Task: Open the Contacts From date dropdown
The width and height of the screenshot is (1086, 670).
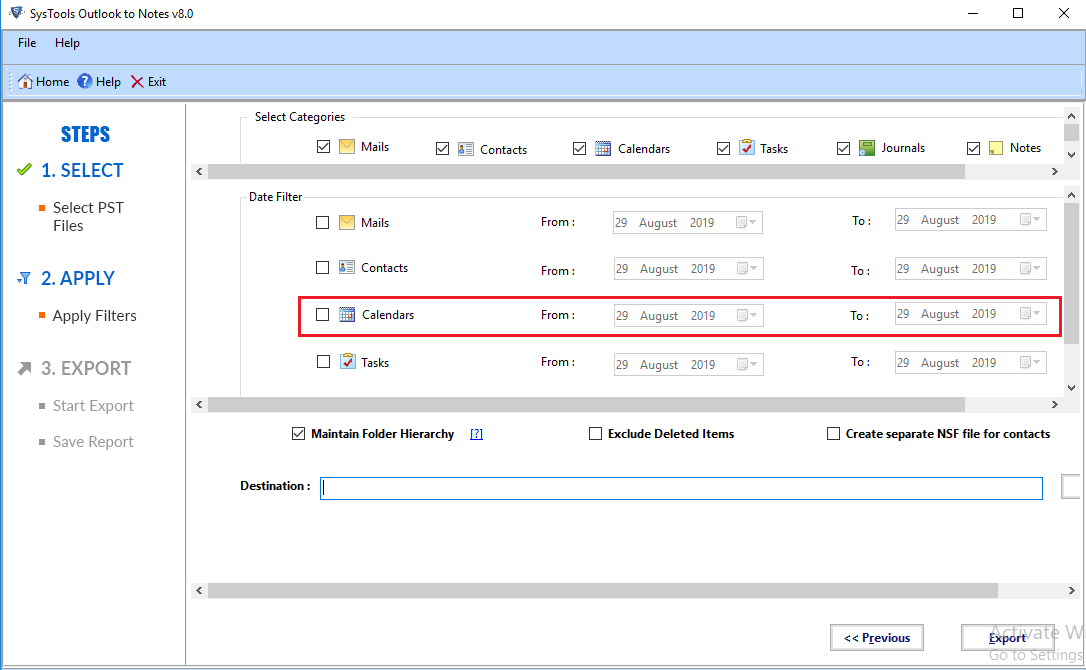Action: pyautogui.click(x=748, y=268)
